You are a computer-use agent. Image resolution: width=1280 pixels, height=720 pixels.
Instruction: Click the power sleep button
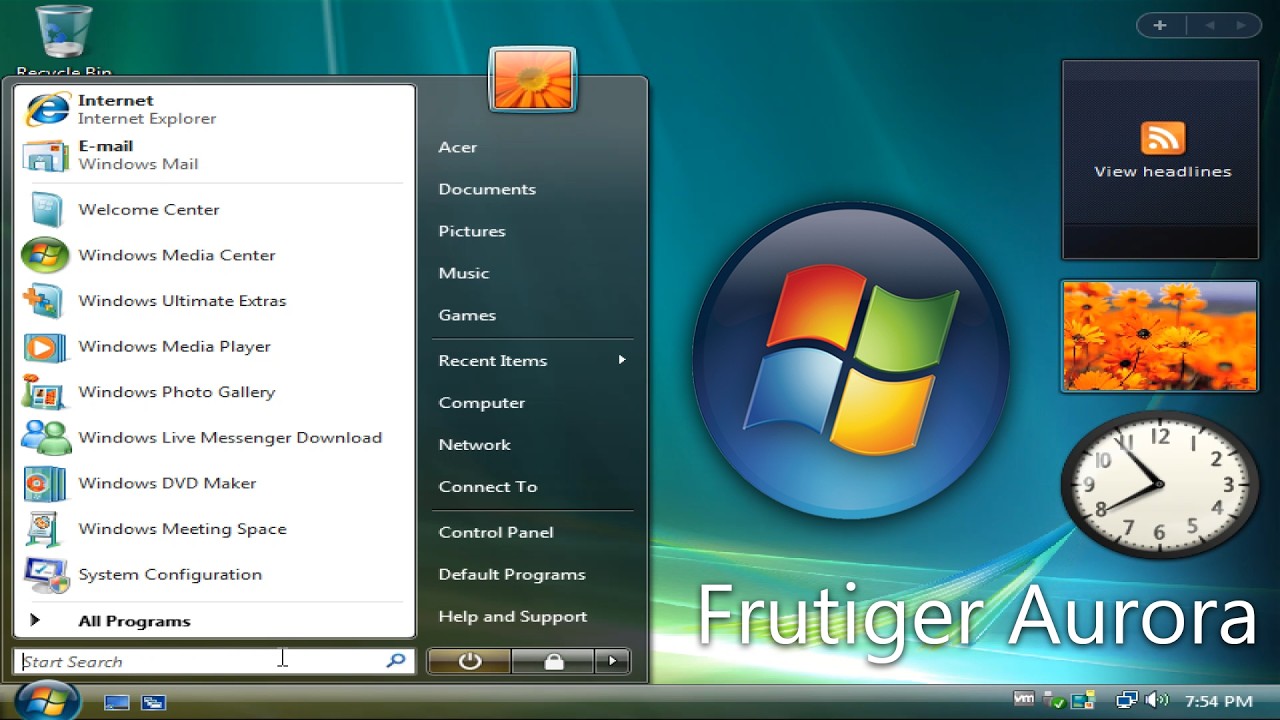[x=469, y=661]
